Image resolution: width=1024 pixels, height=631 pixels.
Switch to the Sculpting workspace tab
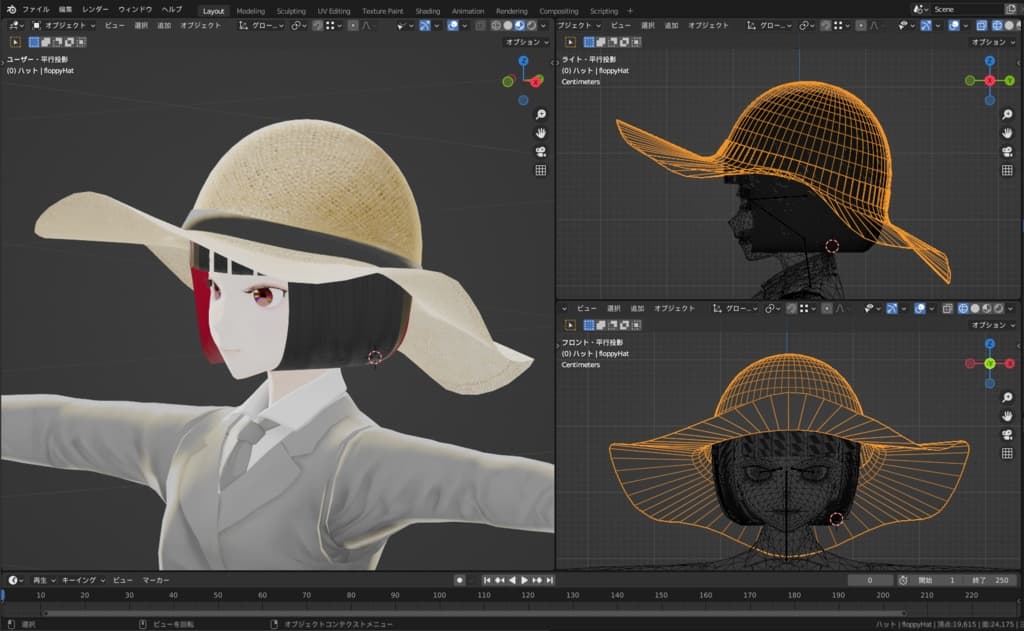pos(291,11)
